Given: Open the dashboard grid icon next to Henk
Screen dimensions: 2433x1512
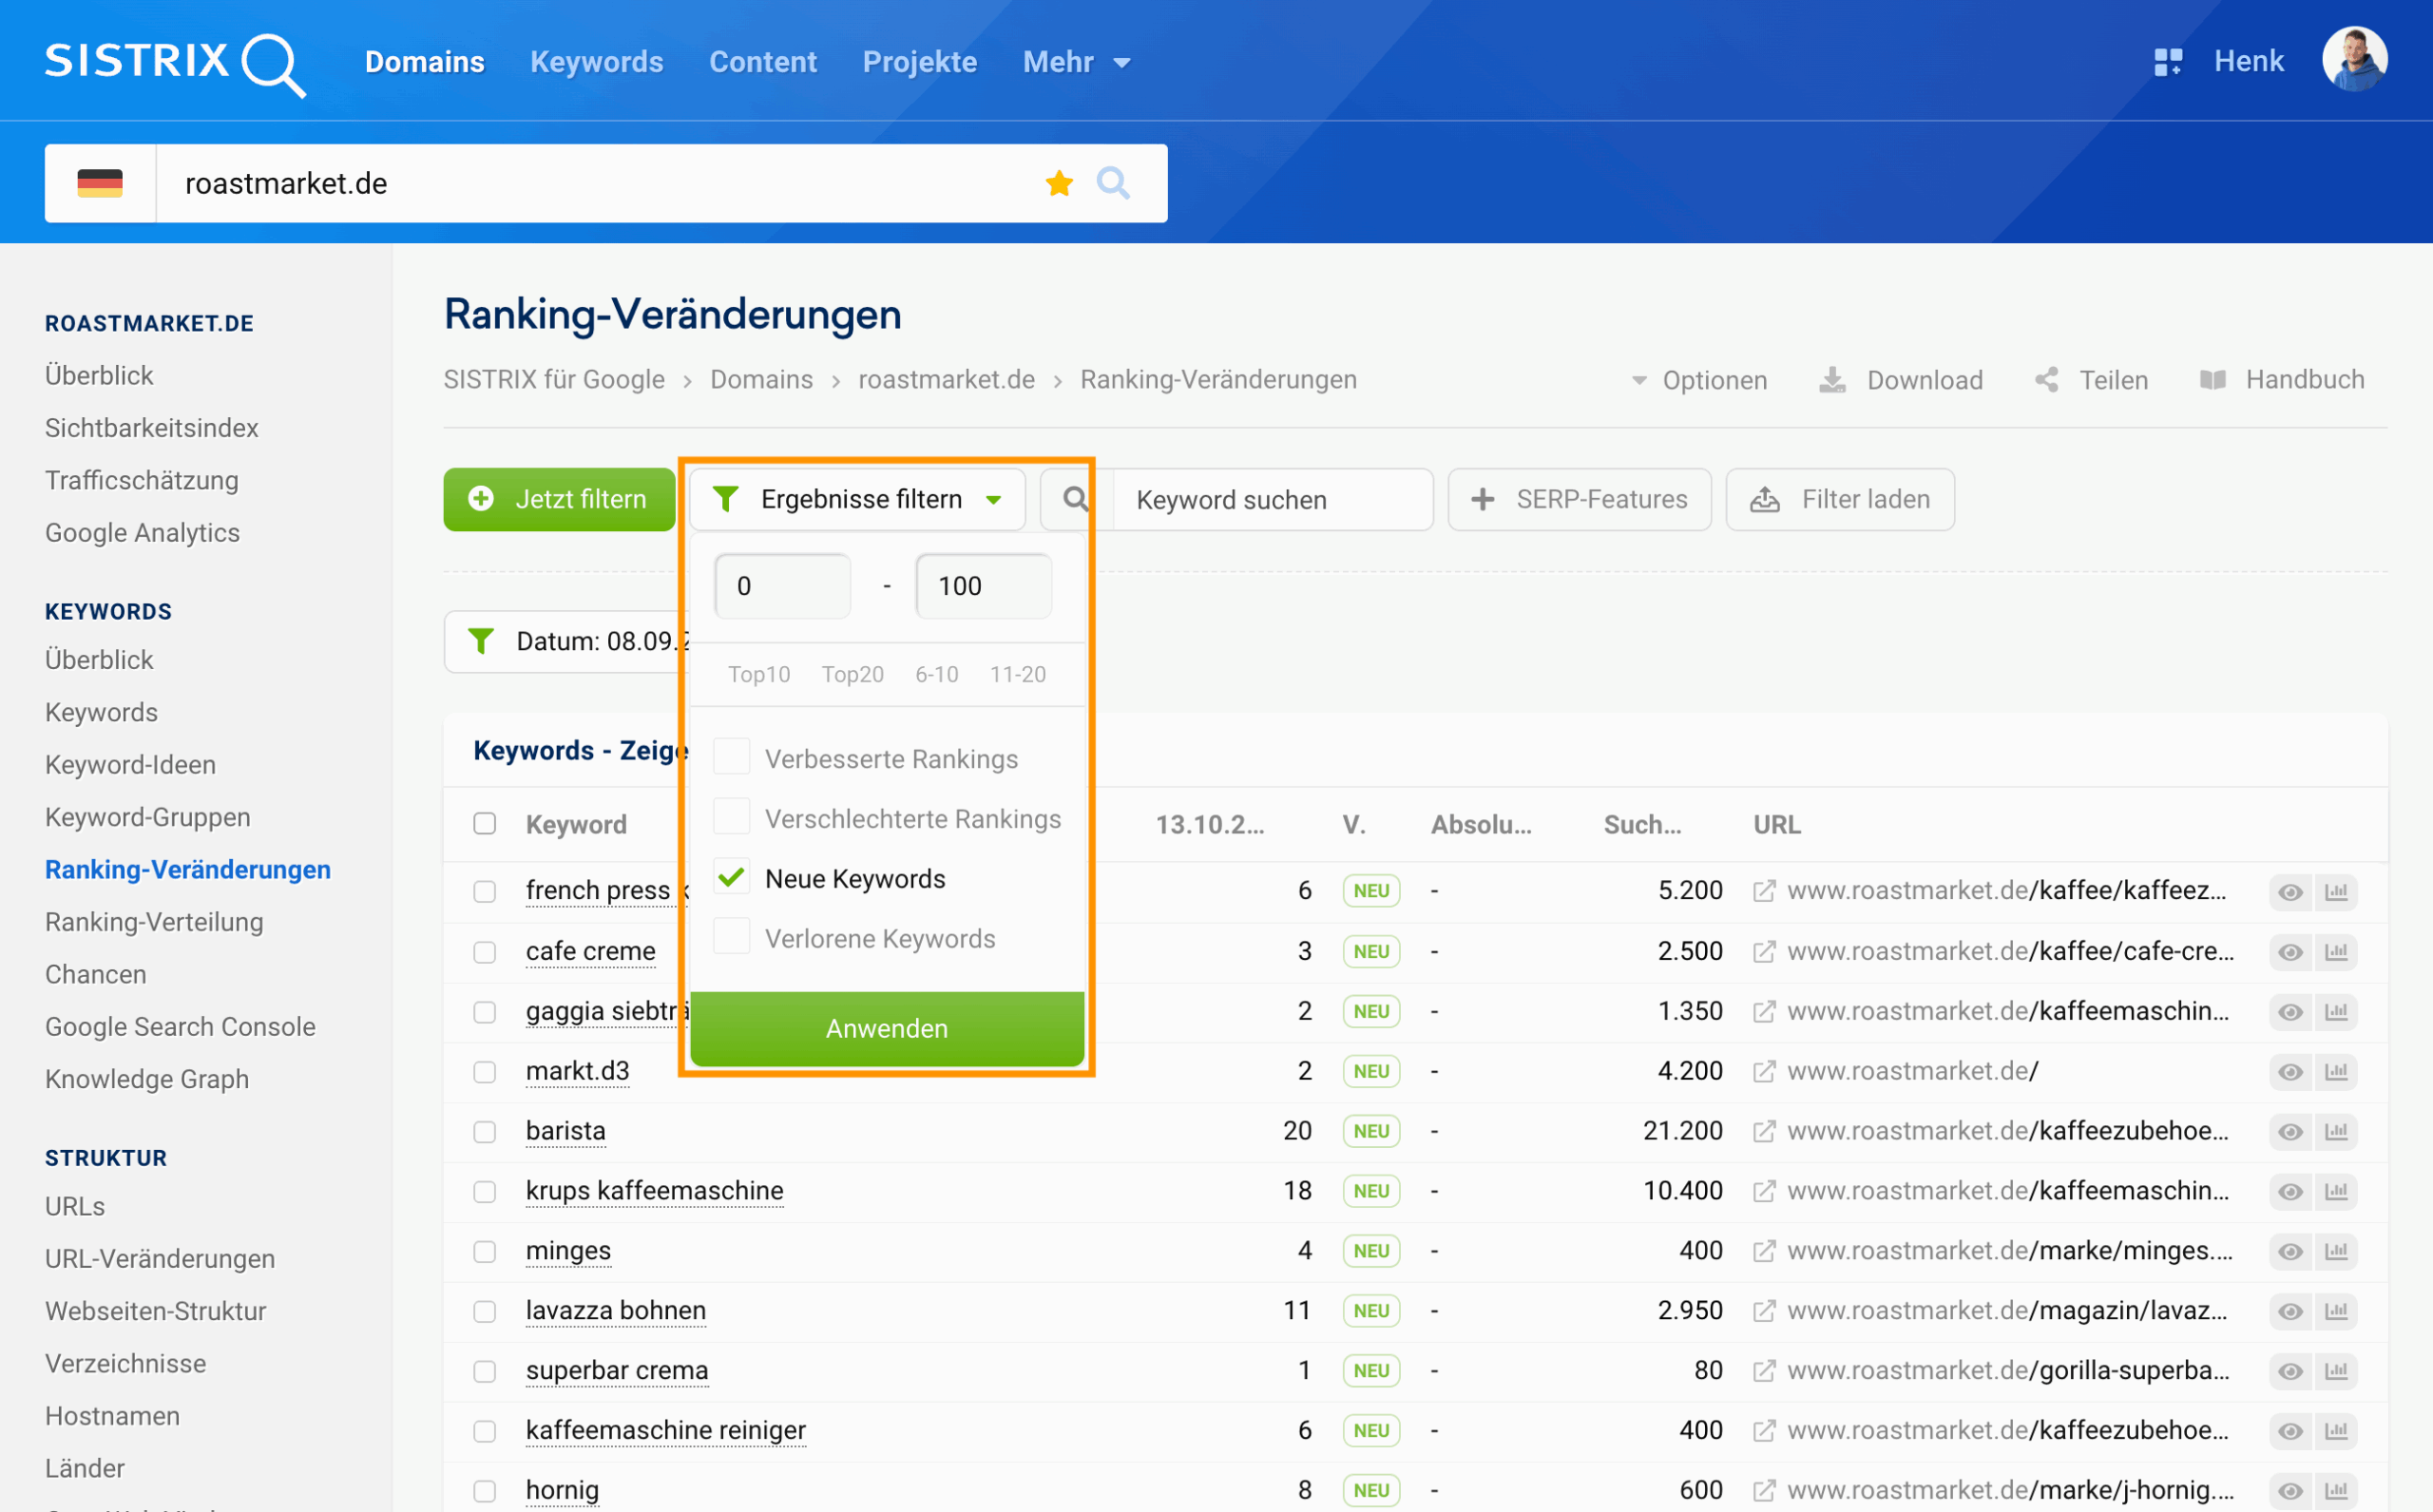Looking at the screenshot, I should coord(2169,60).
